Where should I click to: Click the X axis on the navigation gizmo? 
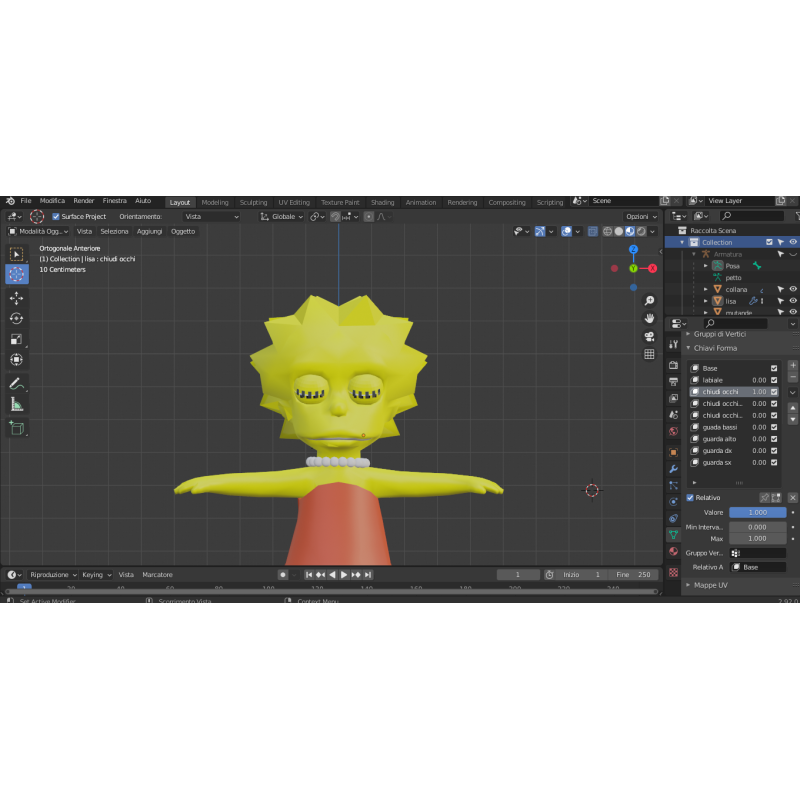(652, 268)
